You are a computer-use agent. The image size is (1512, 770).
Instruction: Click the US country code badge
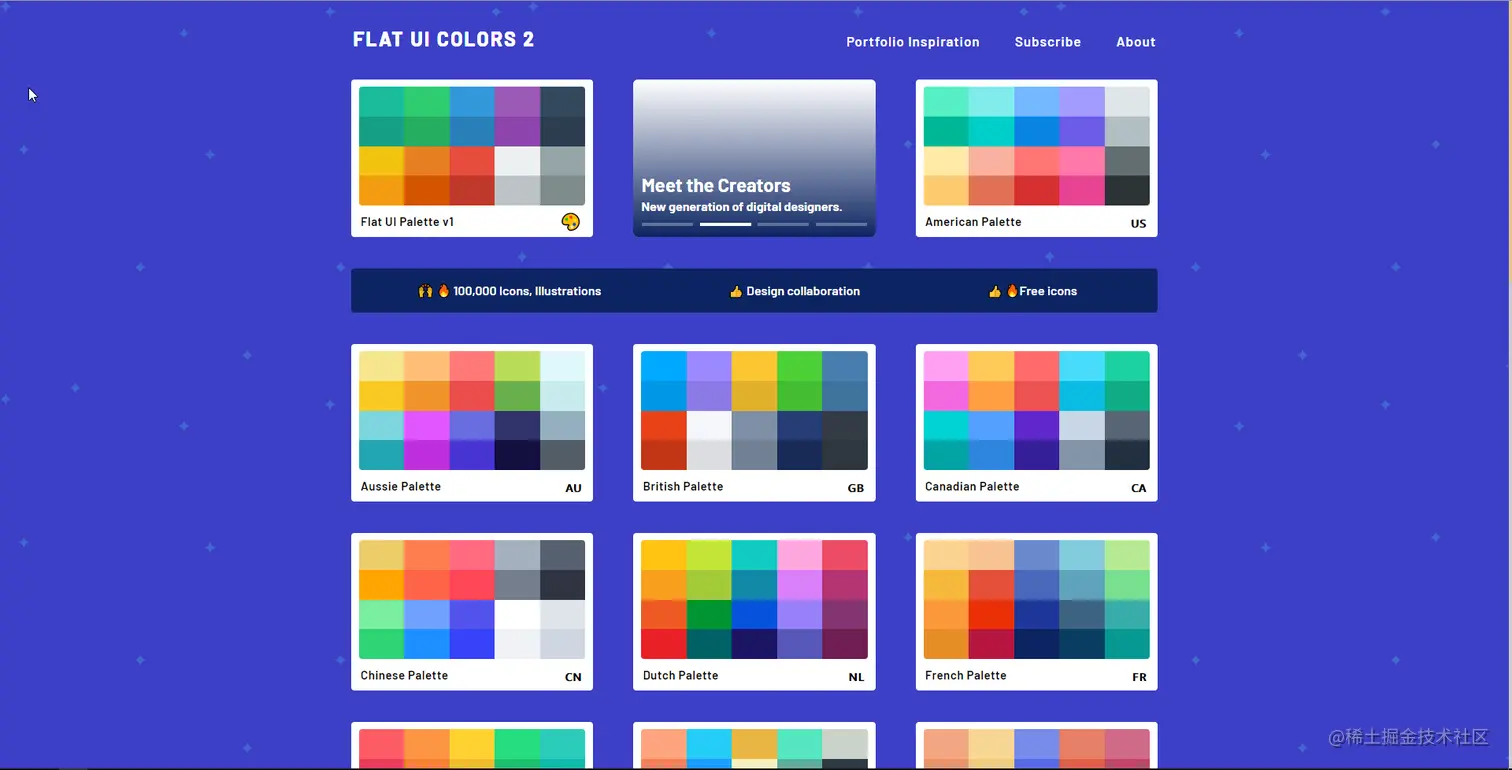1138,224
